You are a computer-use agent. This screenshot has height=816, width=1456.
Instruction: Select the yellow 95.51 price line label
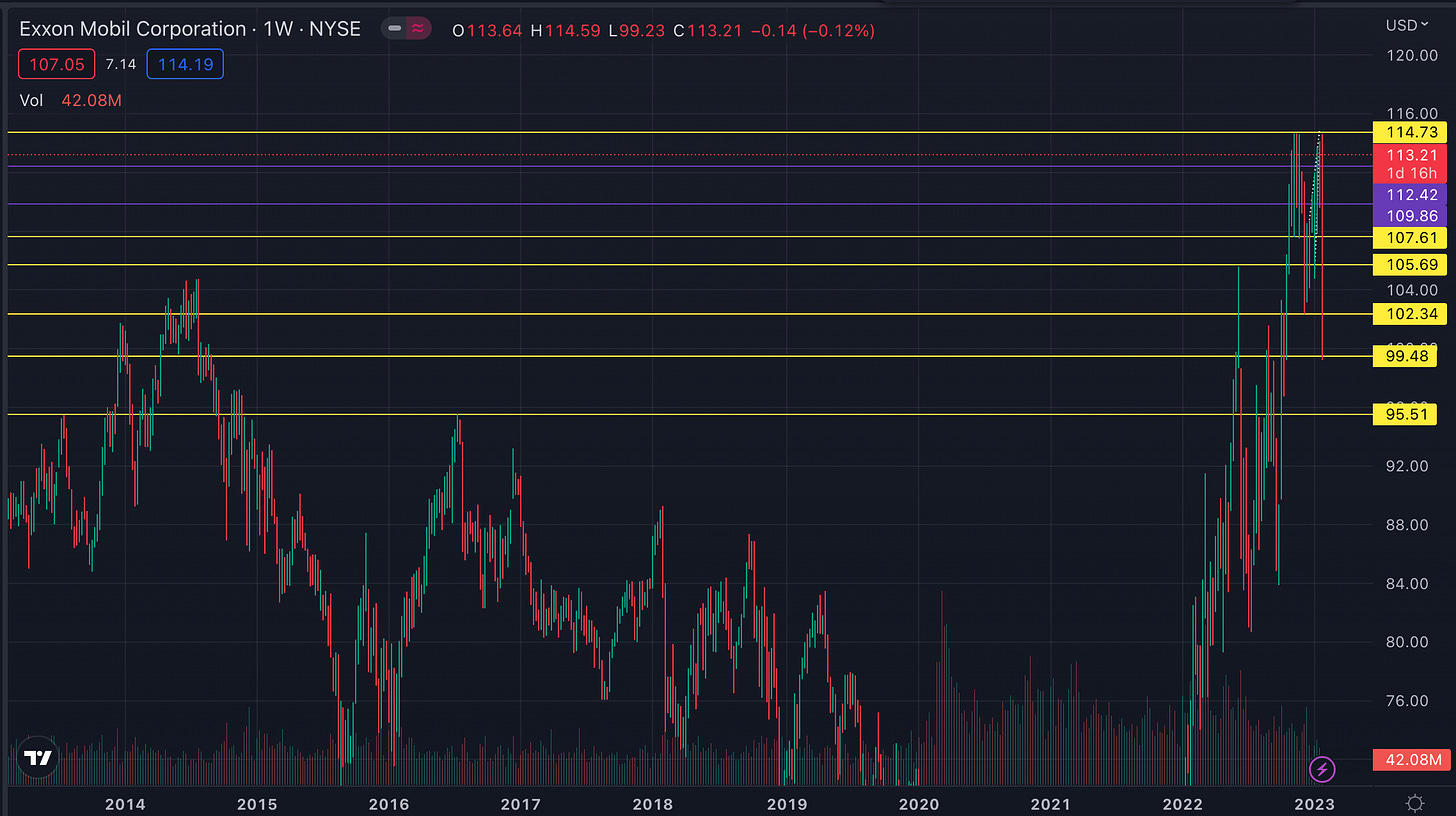1405,414
